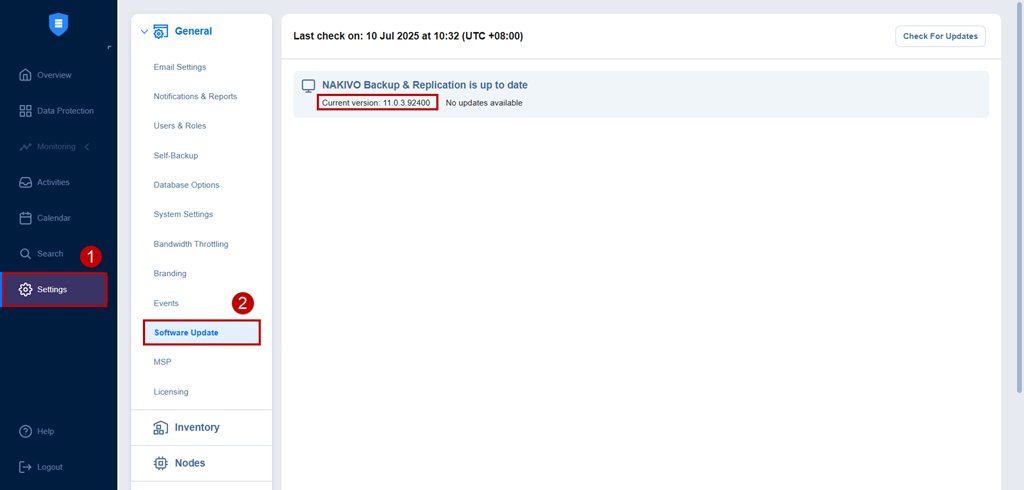Click the Calendar icon in sidebar

tap(25, 218)
